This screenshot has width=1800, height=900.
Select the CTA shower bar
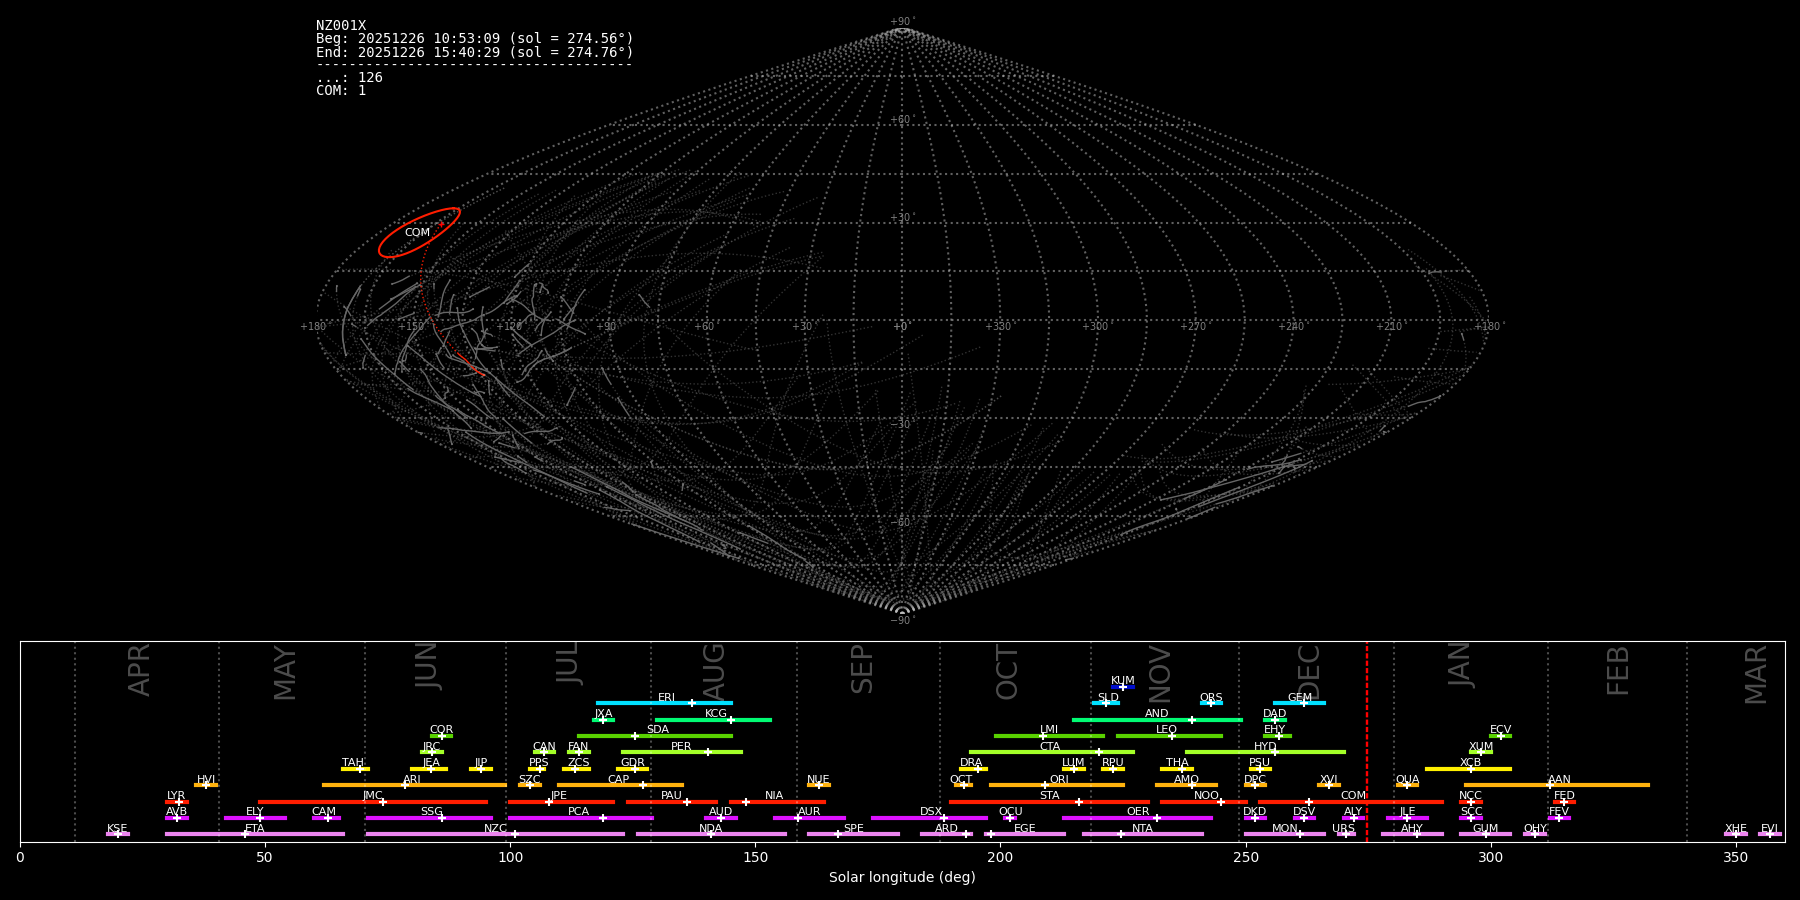tap(1052, 752)
